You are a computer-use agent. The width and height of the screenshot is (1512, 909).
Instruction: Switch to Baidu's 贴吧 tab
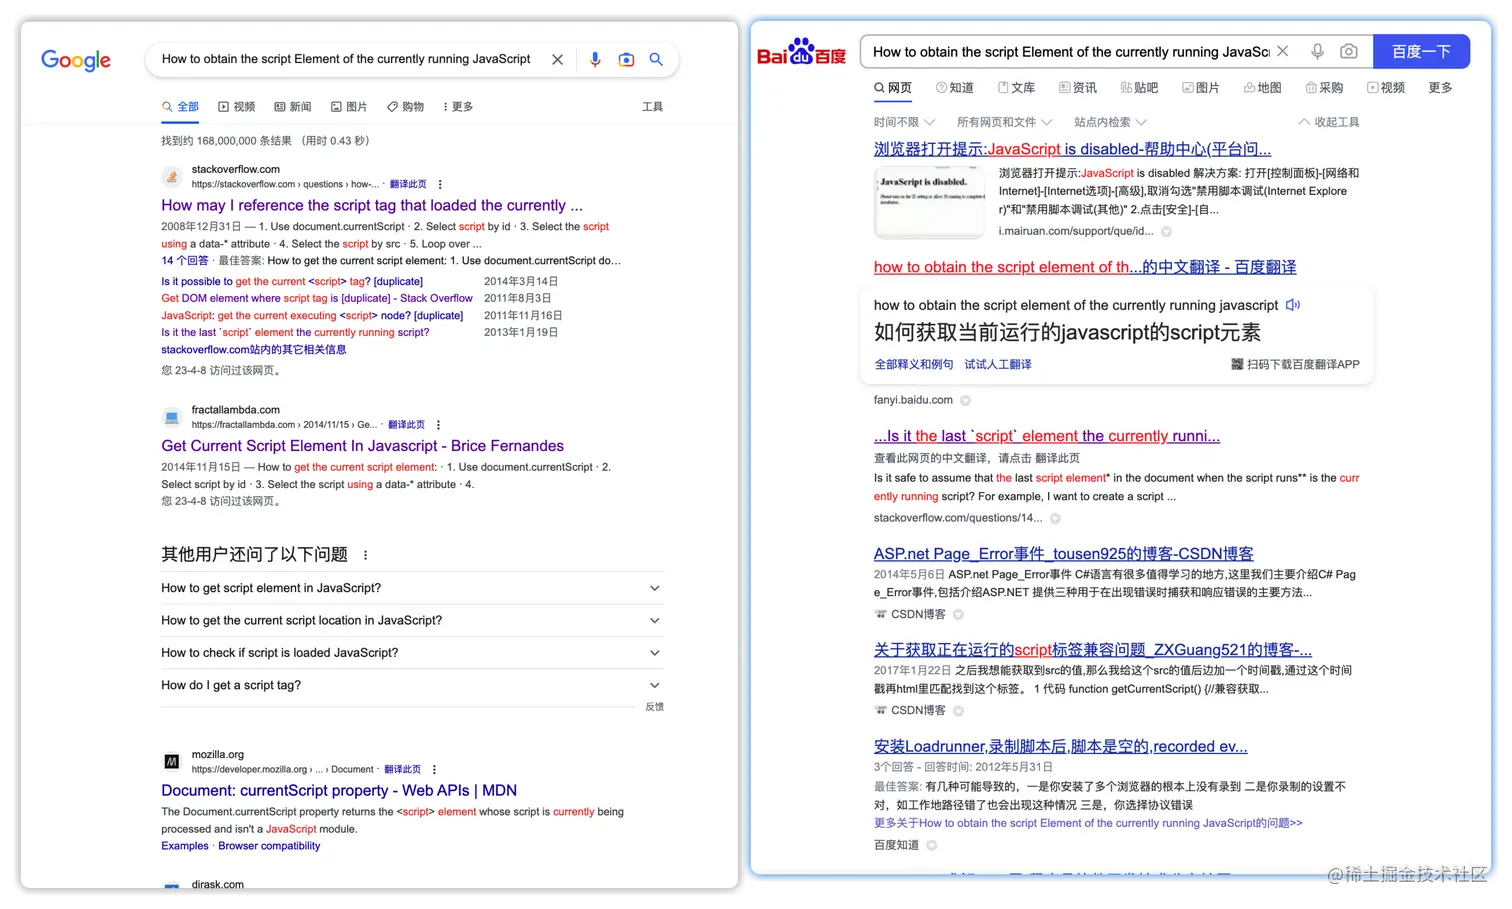pyautogui.click(x=1139, y=88)
